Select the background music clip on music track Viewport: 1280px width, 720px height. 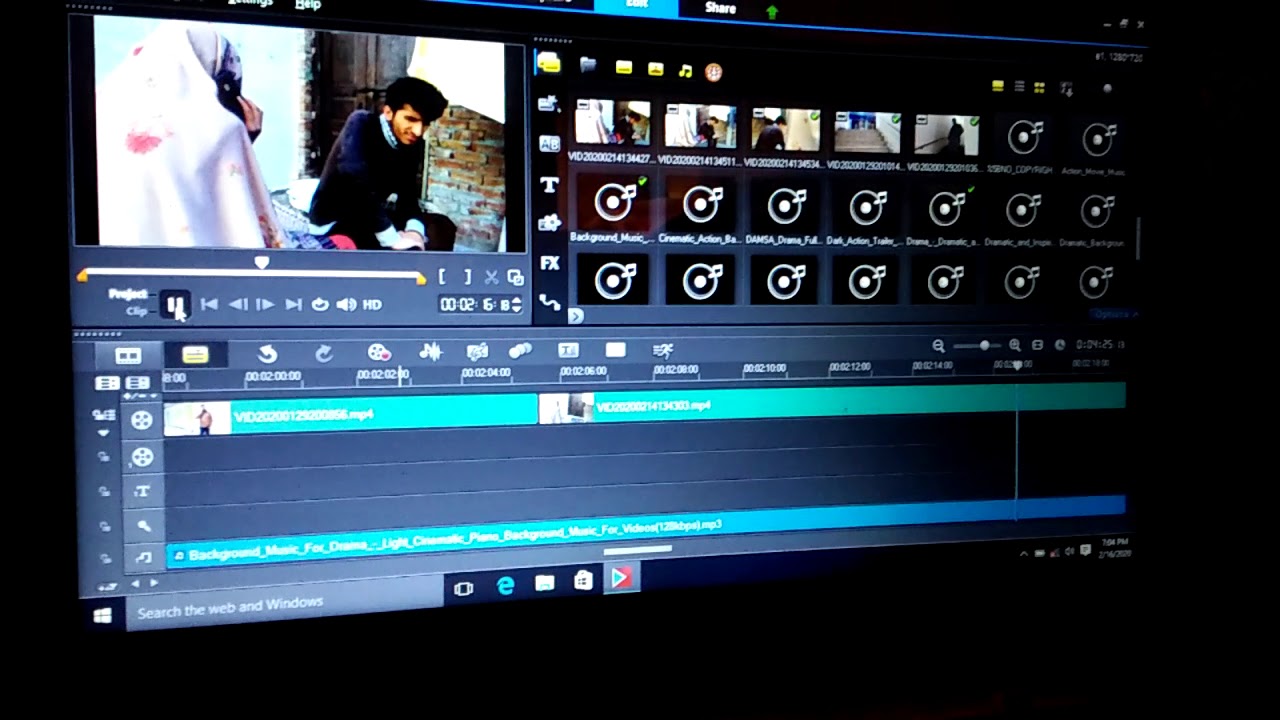[645, 531]
